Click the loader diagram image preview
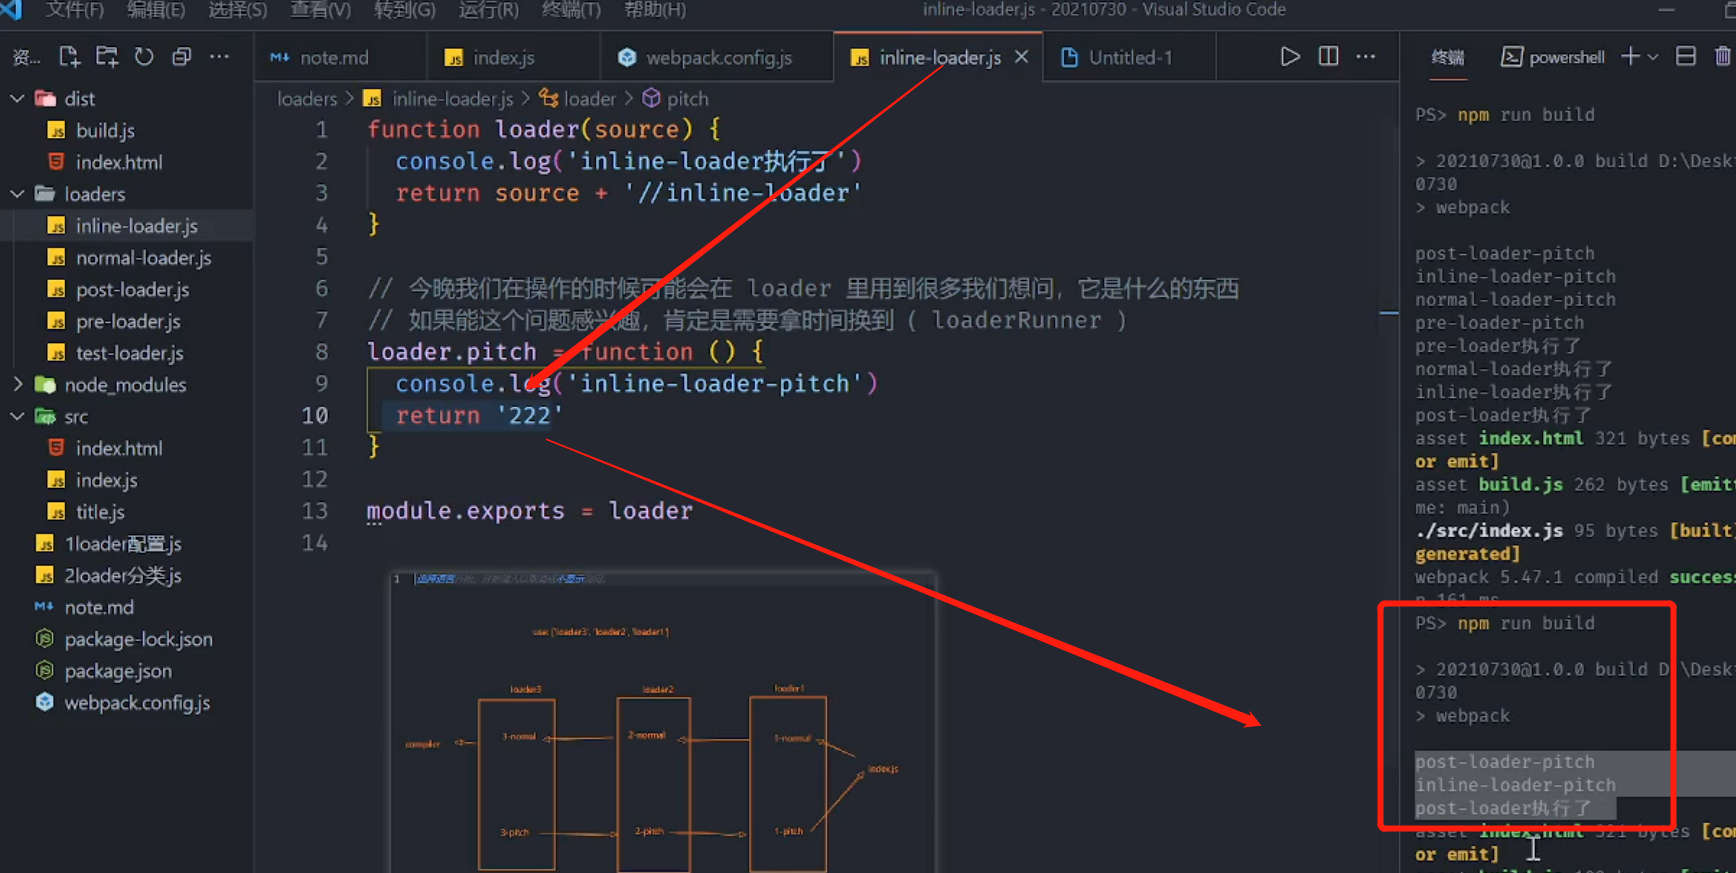The height and width of the screenshot is (873, 1736). 662,722
